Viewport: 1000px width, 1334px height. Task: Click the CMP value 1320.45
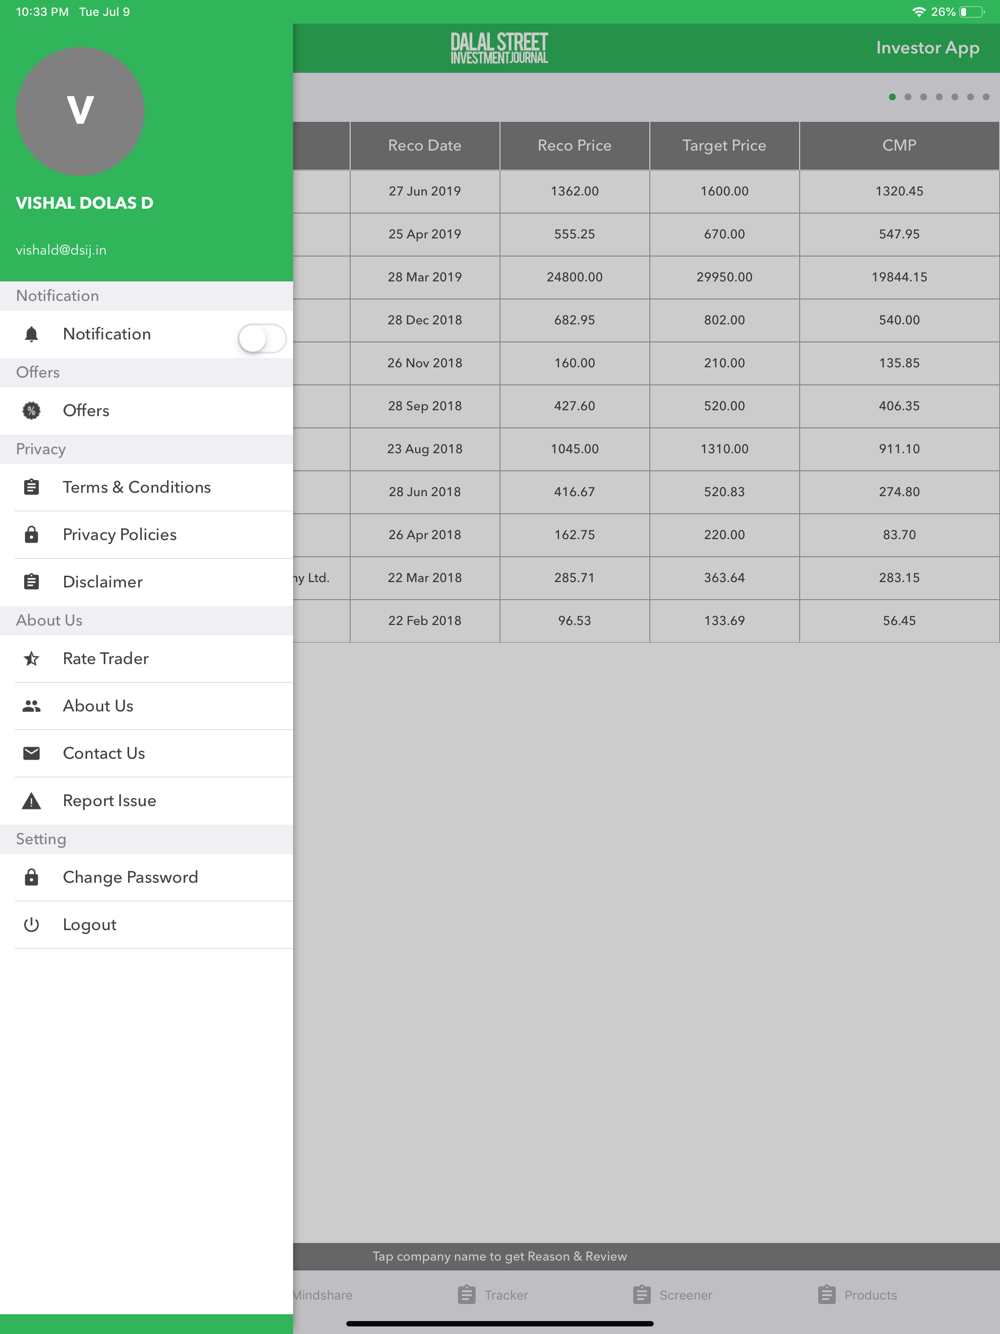pos(900,191)
